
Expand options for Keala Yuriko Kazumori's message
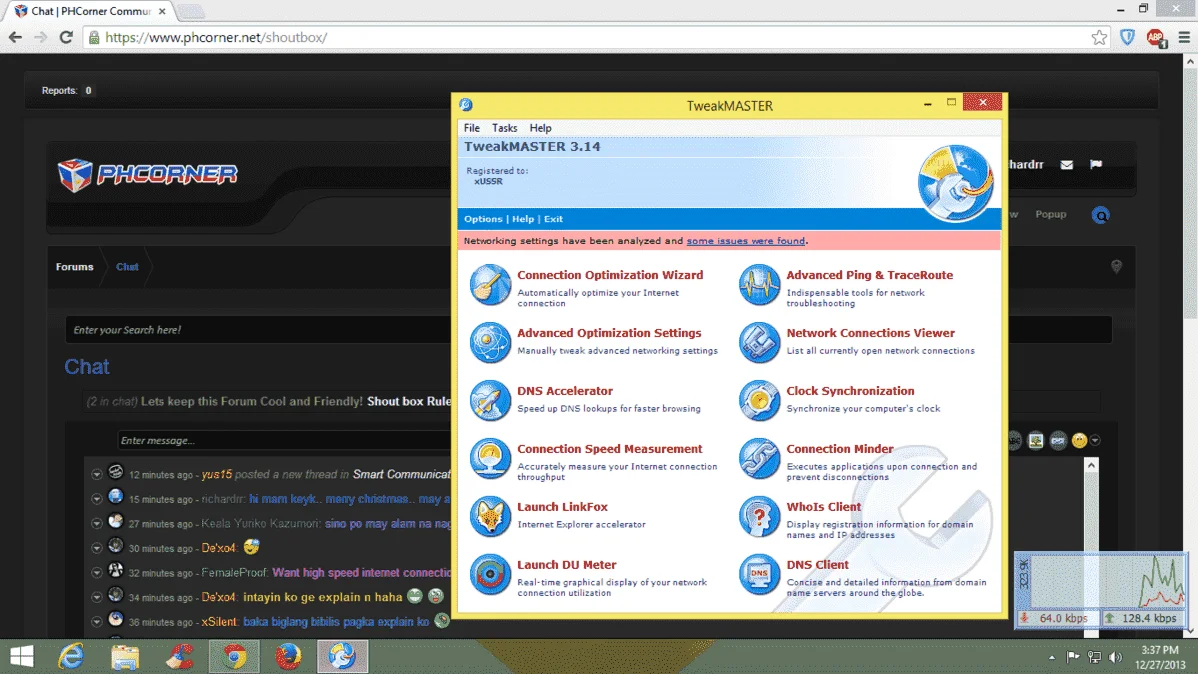[97, 523]
